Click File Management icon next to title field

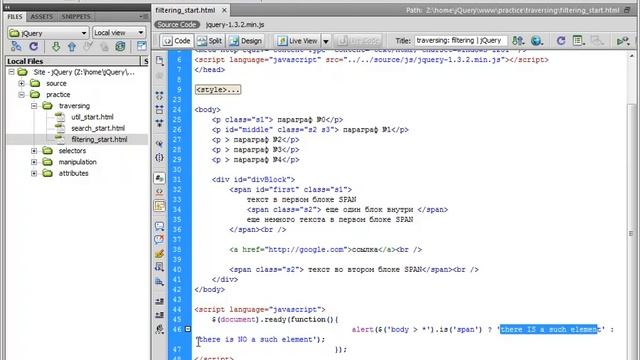click(x=518, y=40)
